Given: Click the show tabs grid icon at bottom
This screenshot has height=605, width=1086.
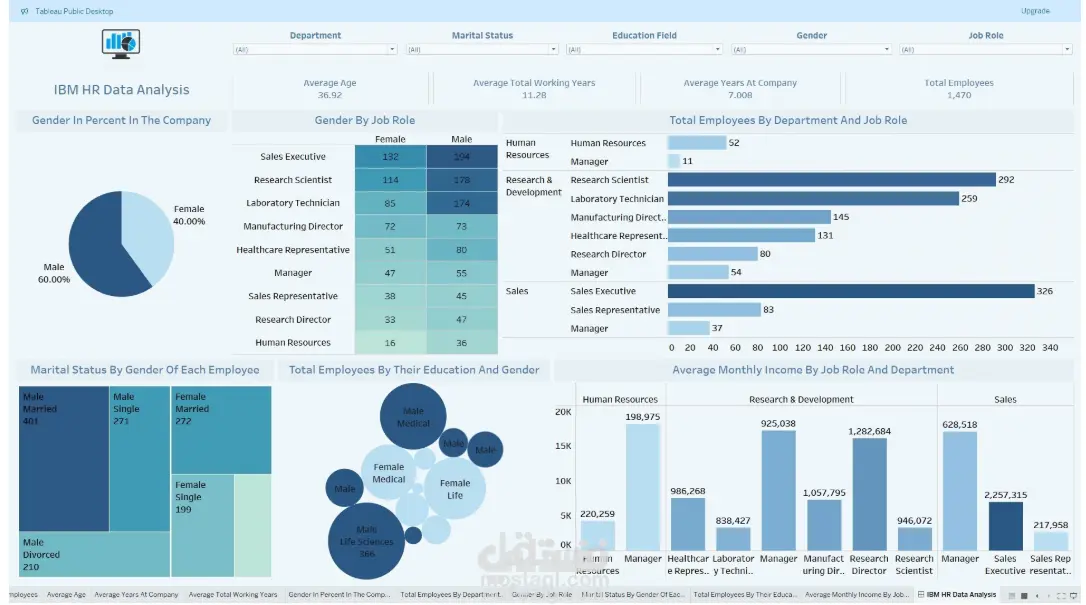Looking at the screenshot, I should click(x=1024, y=595).
